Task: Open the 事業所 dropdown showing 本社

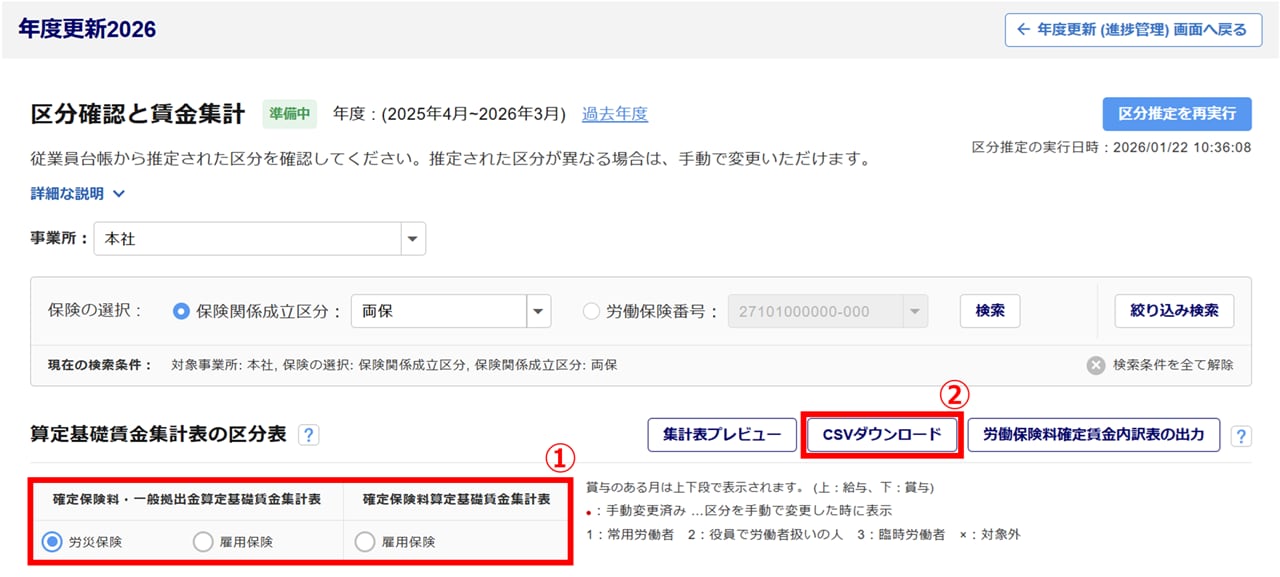Action: pos(412,240)
